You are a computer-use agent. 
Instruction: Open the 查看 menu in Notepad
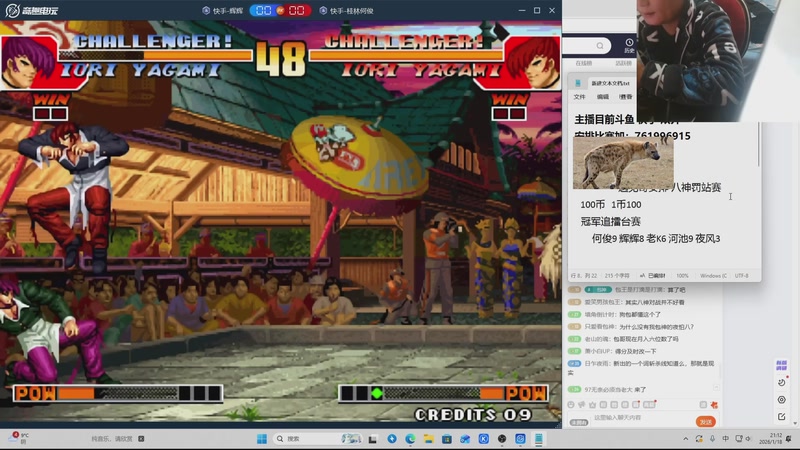[626, 96]
